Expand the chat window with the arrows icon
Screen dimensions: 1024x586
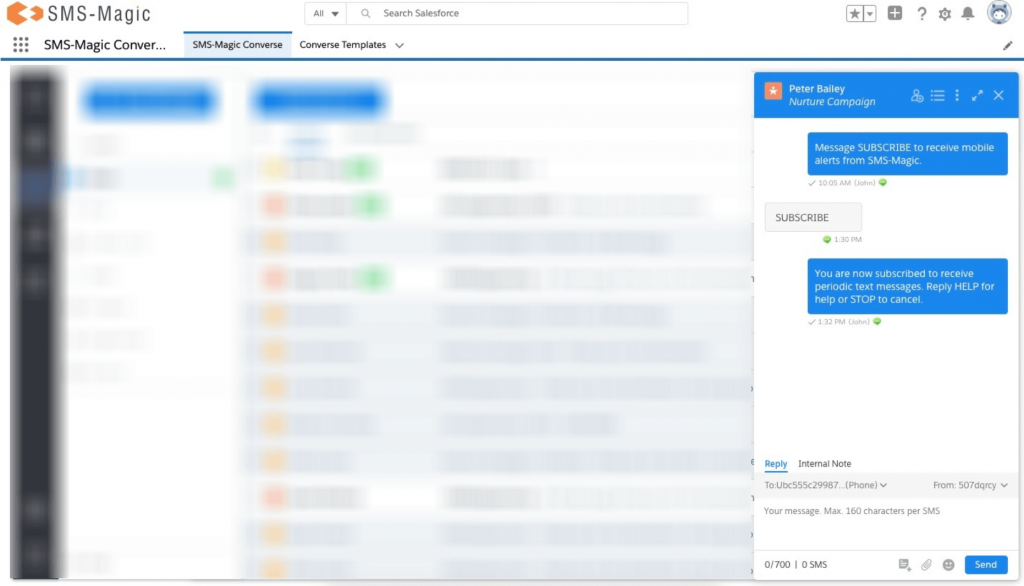[x=978, y=95]
